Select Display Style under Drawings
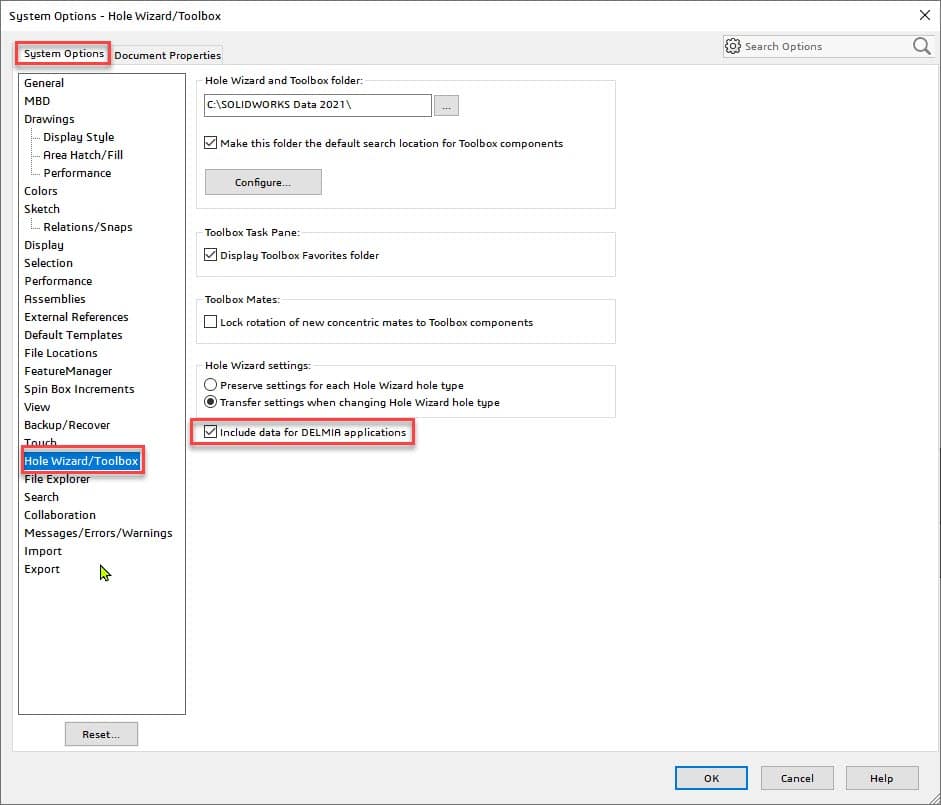This screenshot has width=941, height=805. pyautogui.click(x=79, y=137)
